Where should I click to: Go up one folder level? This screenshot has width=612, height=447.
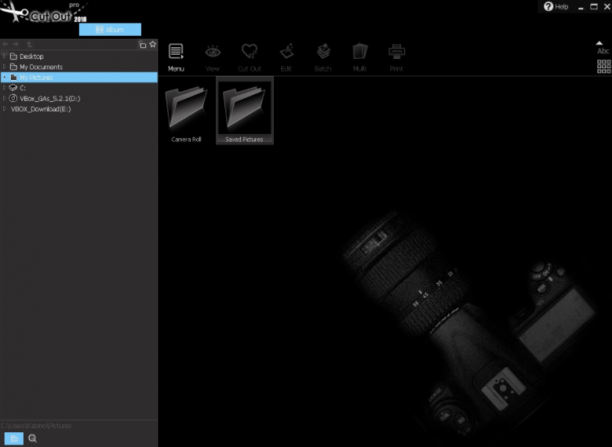30,45
